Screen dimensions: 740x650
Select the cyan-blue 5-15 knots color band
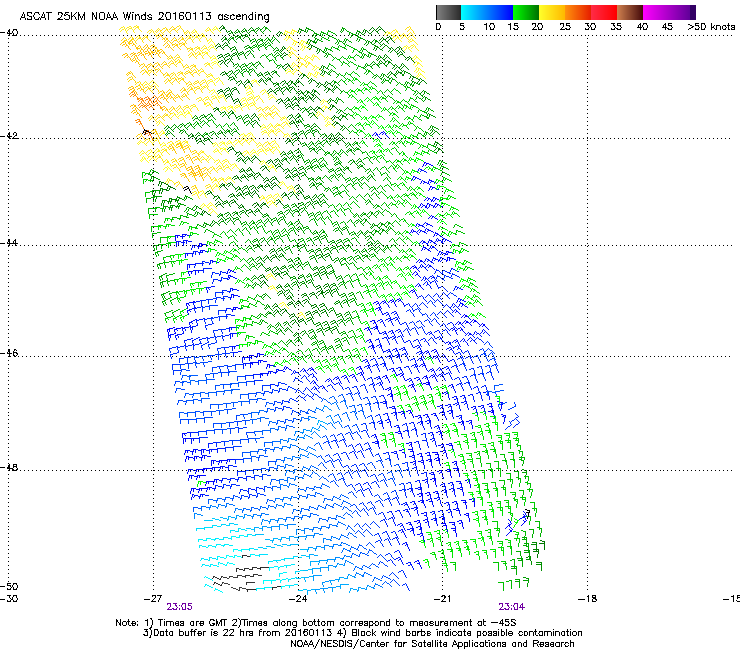click(487, 12)
